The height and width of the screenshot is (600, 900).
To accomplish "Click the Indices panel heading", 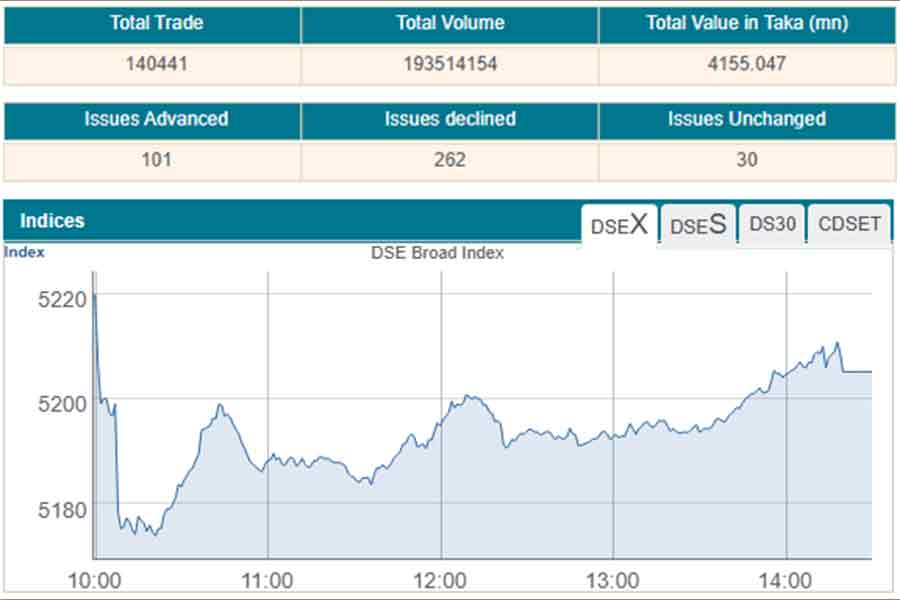I will [x=52, y=221].
